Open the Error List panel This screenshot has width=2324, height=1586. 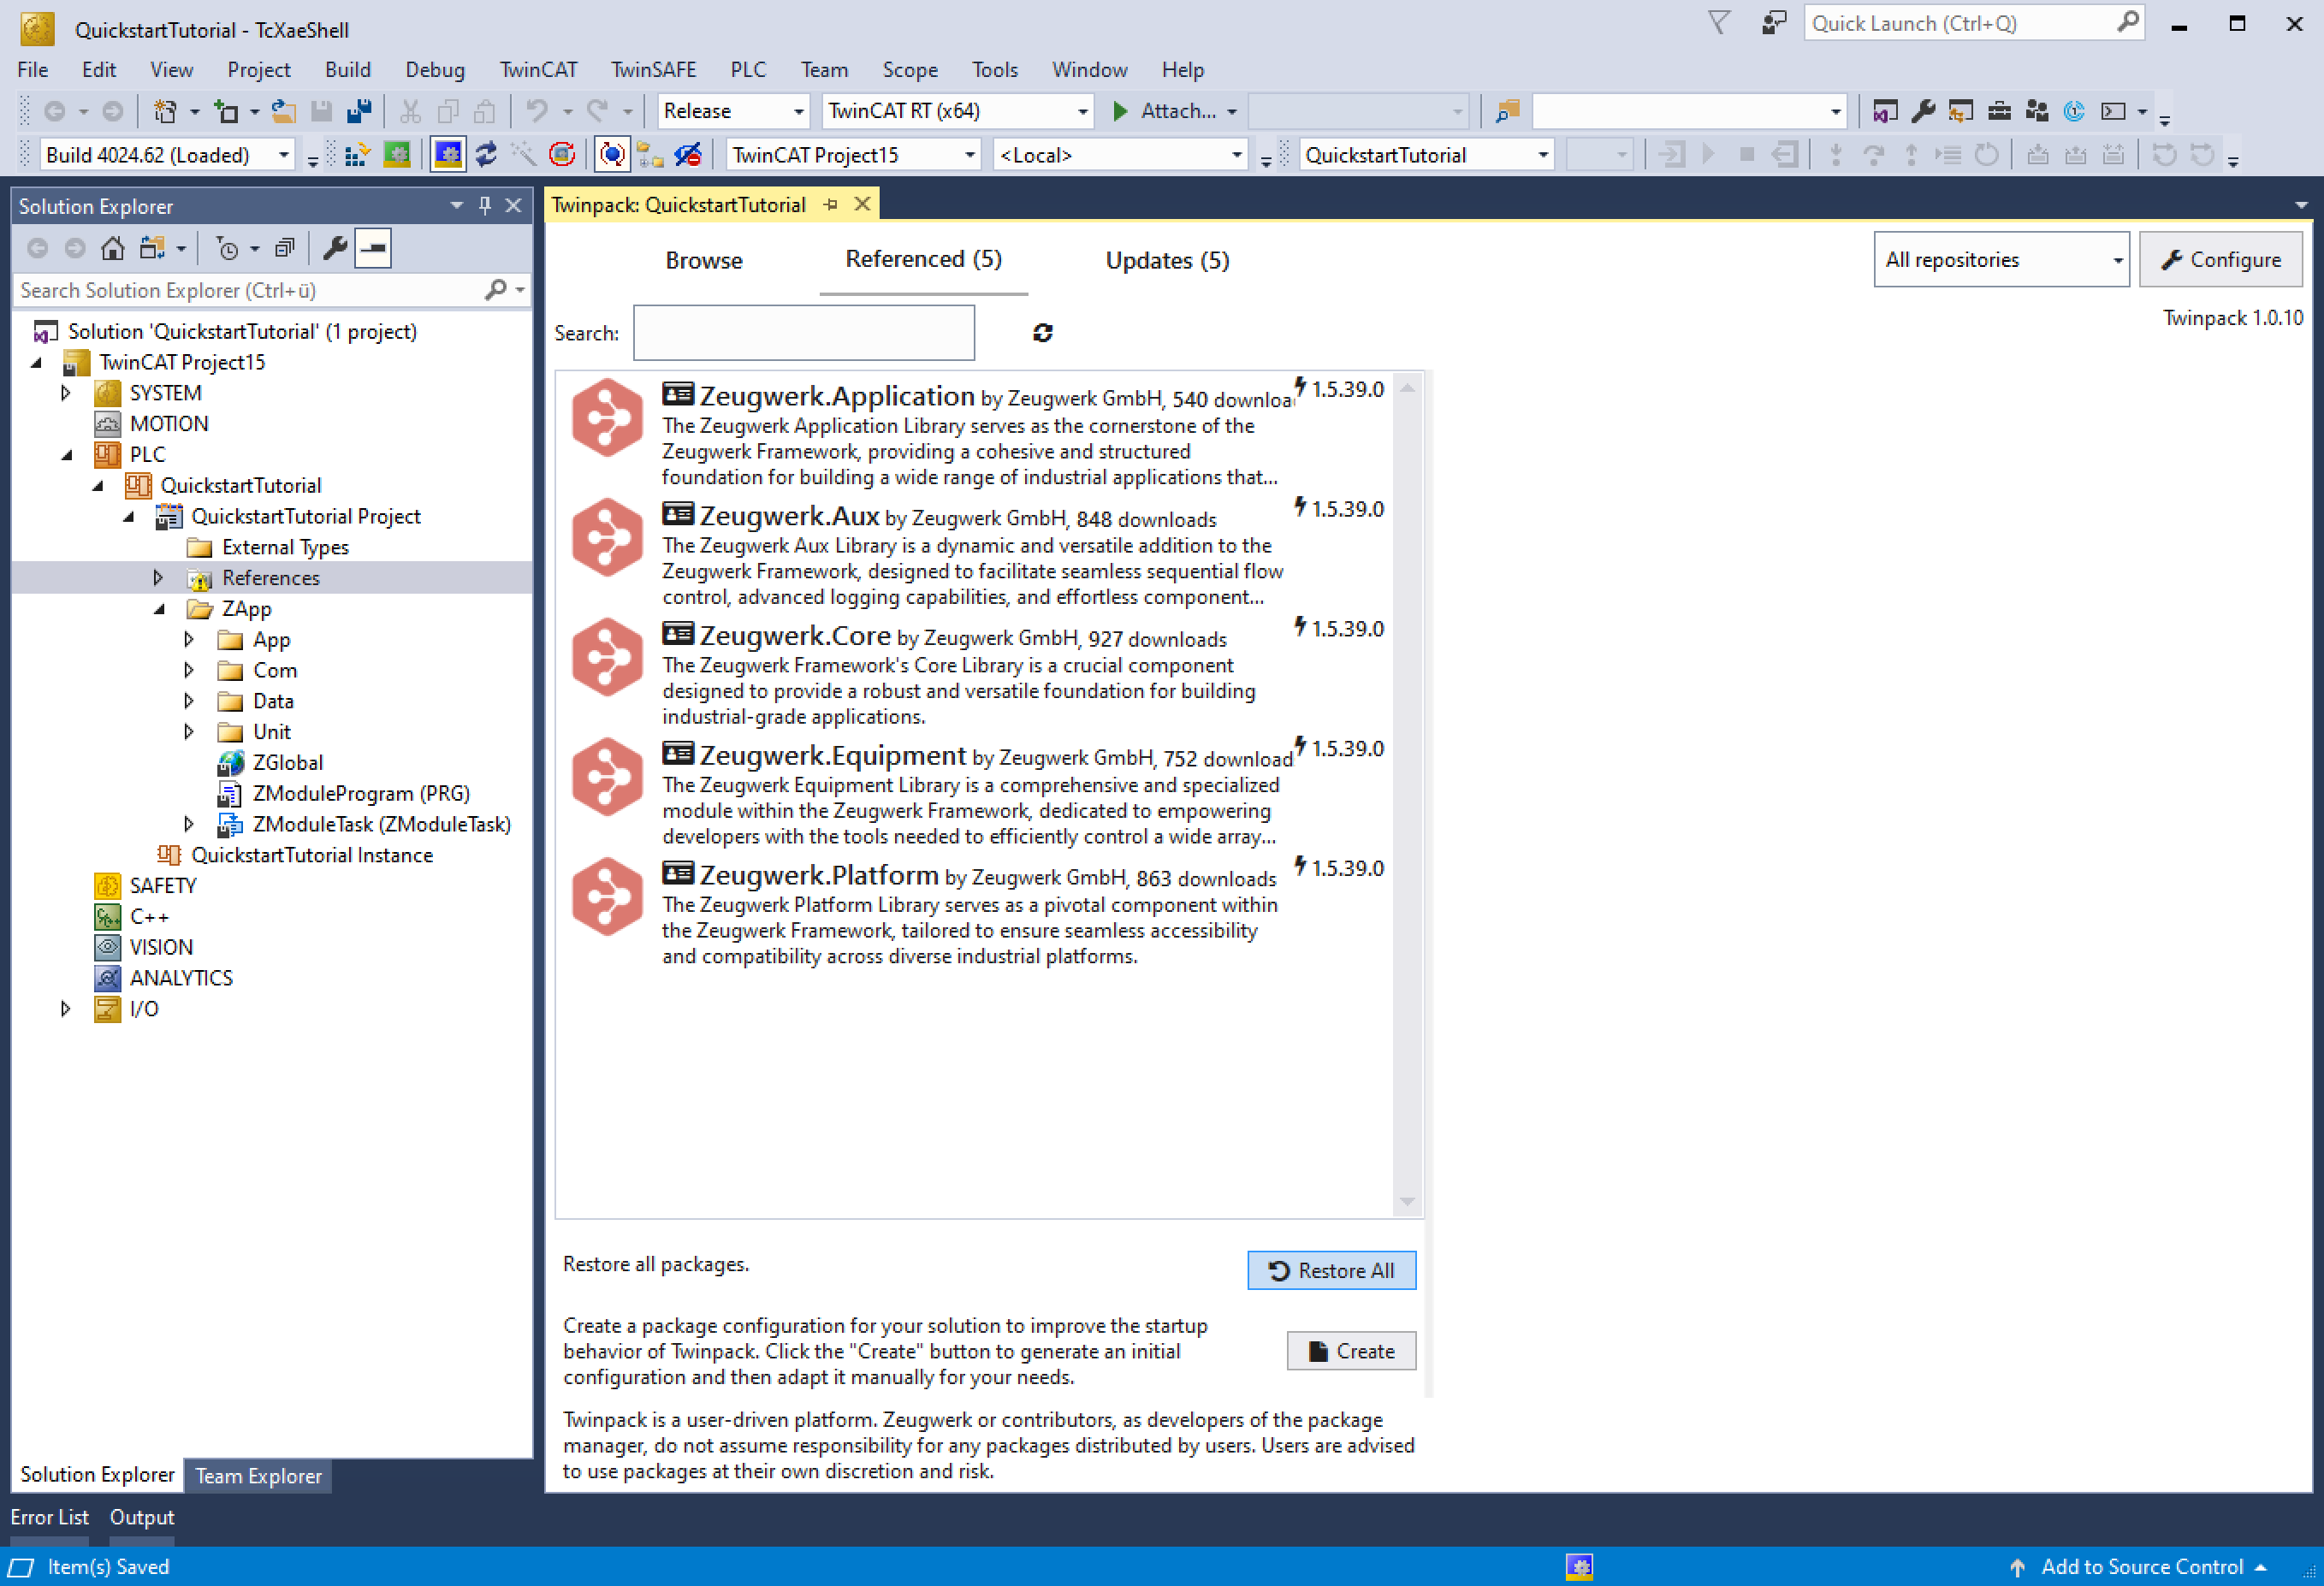tap(49, 1517)
